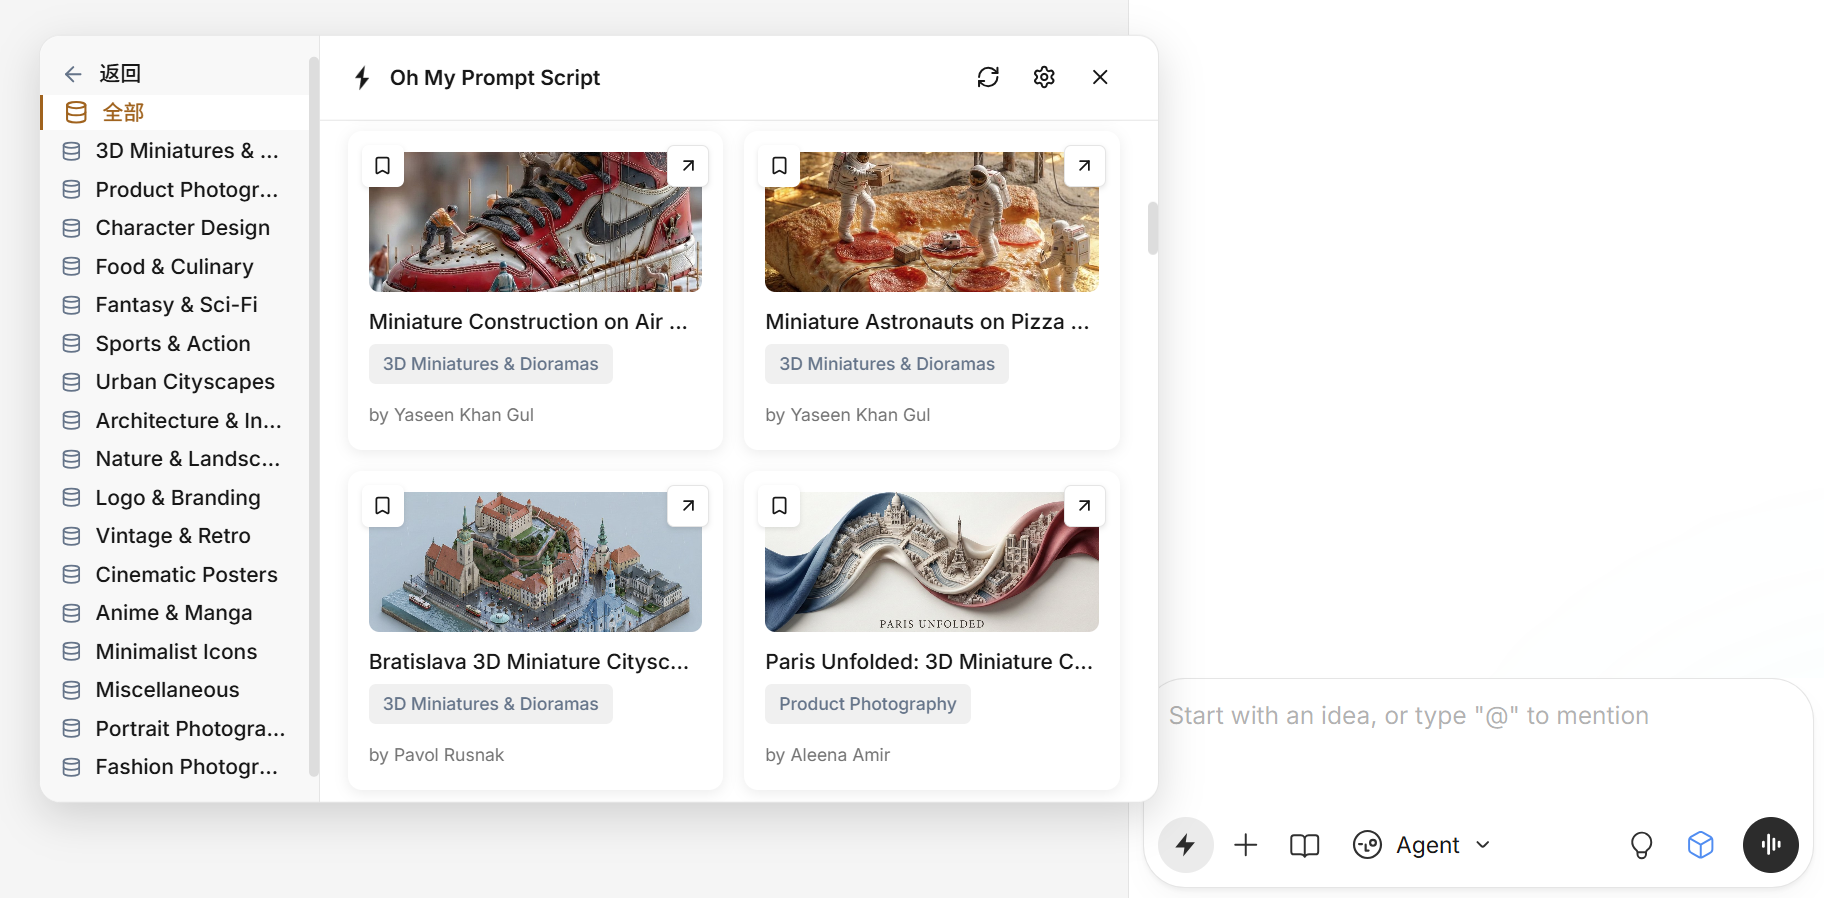
Task: Click the plus icon in the chat toolbar
Action: [1245, 845]
